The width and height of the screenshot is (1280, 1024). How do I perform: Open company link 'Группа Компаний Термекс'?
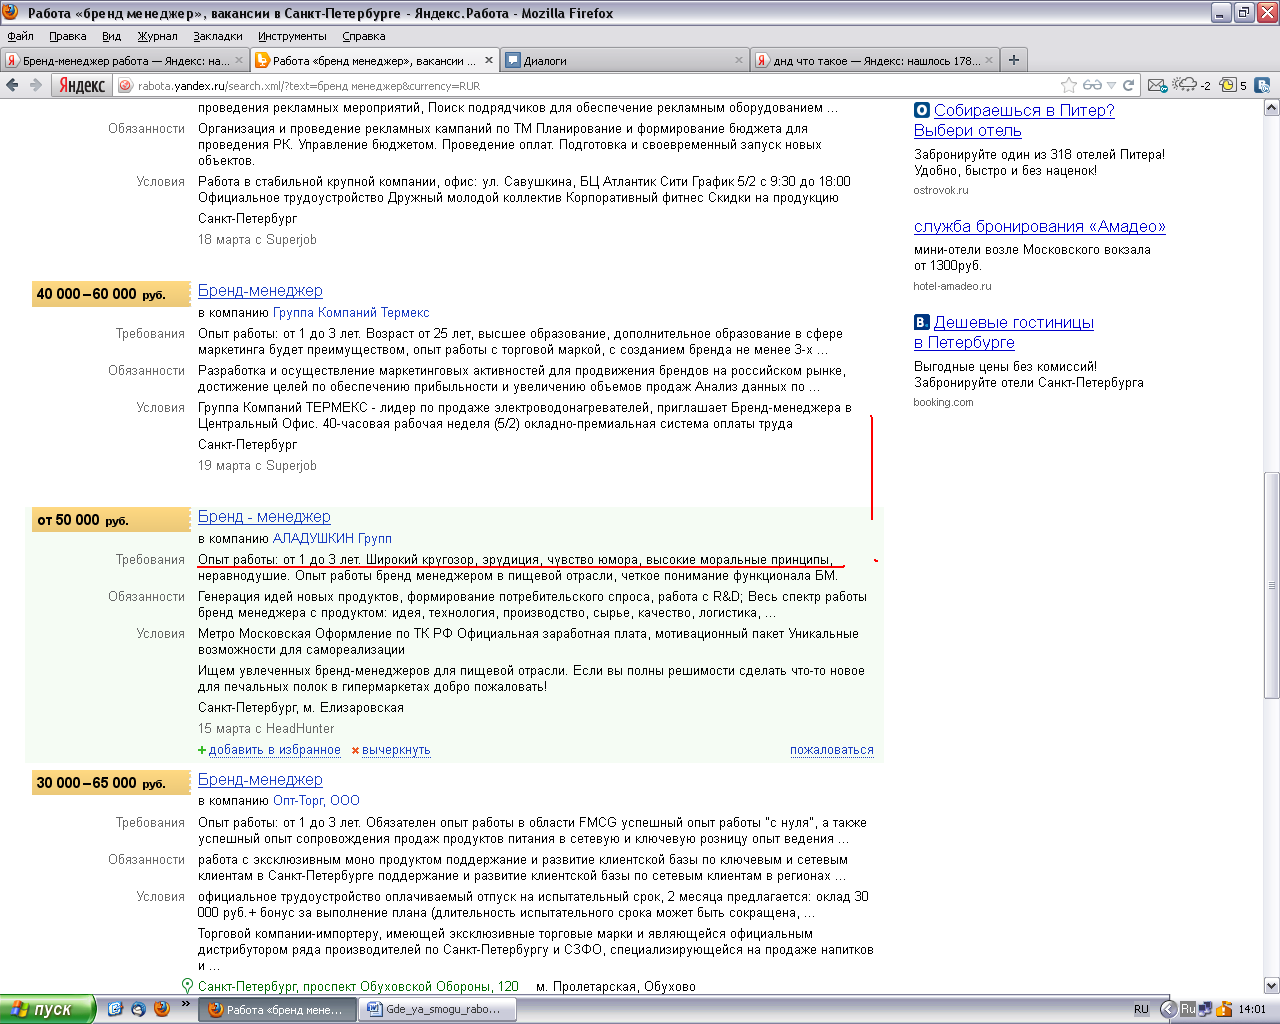pos(351,312)
